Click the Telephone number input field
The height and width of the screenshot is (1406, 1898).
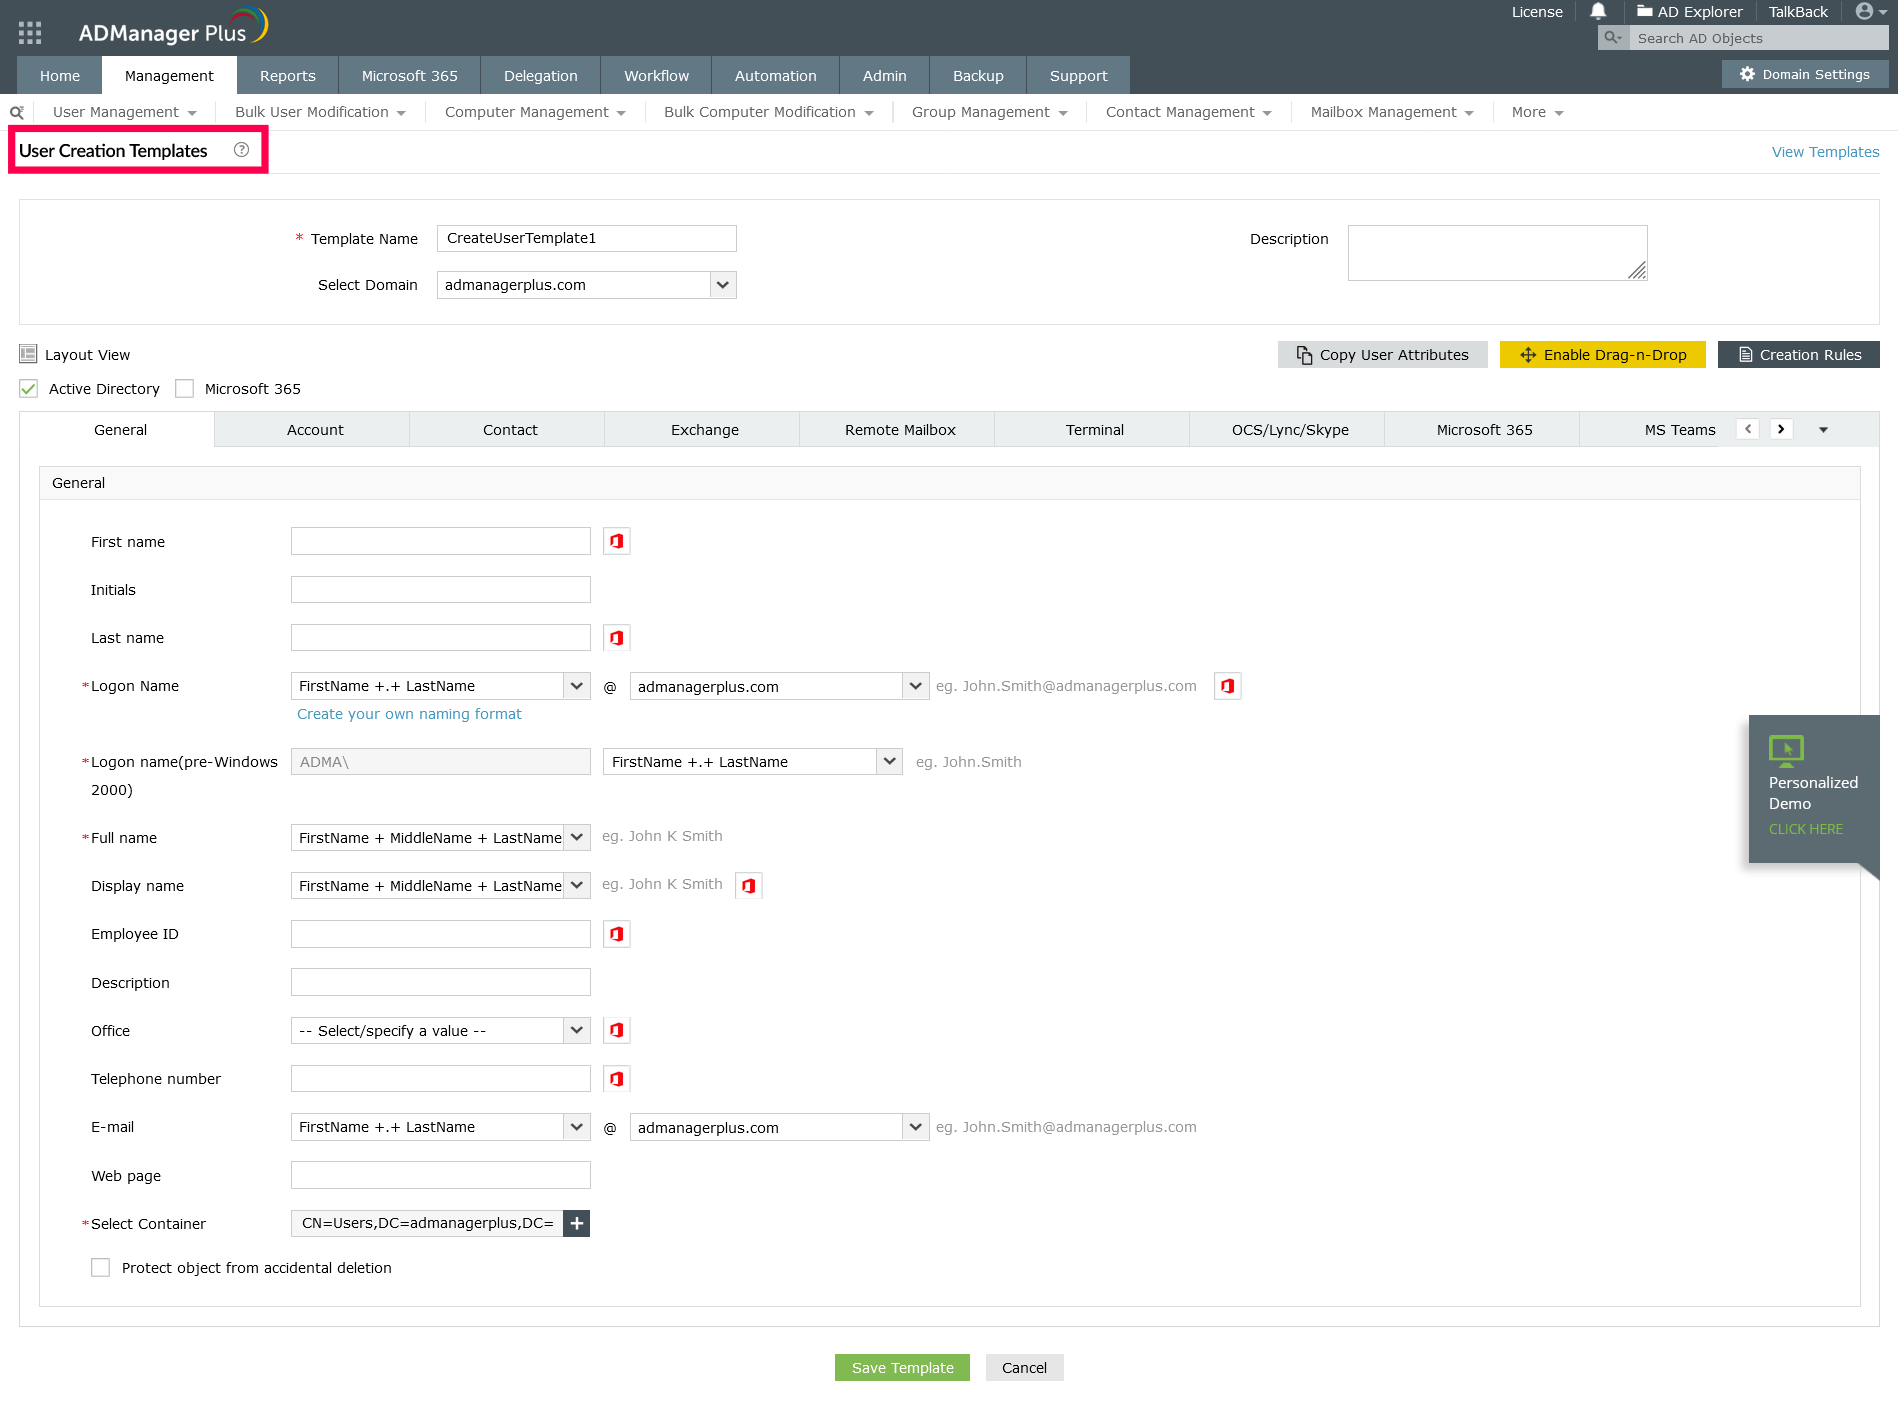[440, 1079]
